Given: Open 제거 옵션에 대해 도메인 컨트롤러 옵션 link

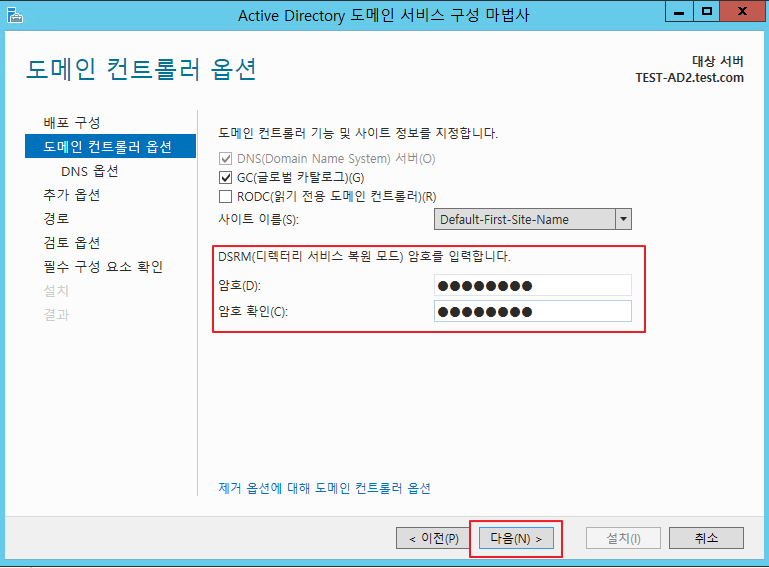Looking at the screenshot, I should point(324,488).
